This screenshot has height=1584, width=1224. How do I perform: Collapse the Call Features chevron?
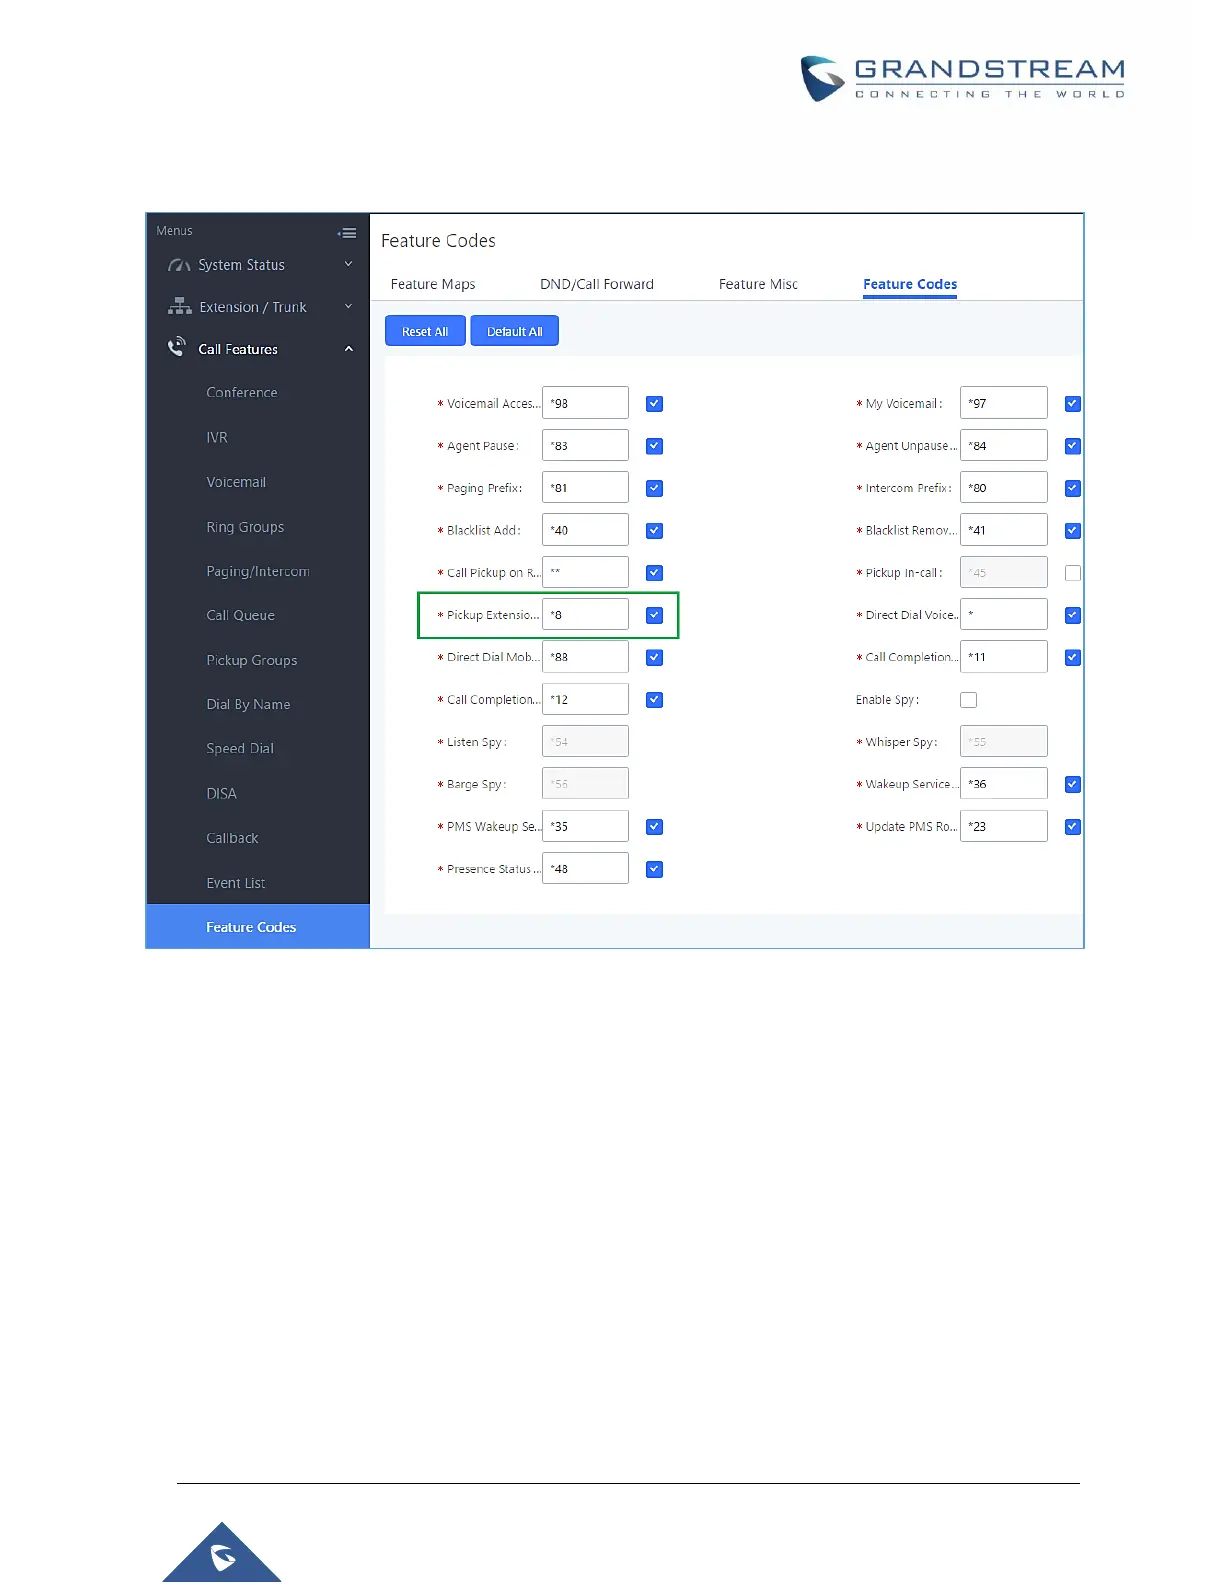(349, 349)
